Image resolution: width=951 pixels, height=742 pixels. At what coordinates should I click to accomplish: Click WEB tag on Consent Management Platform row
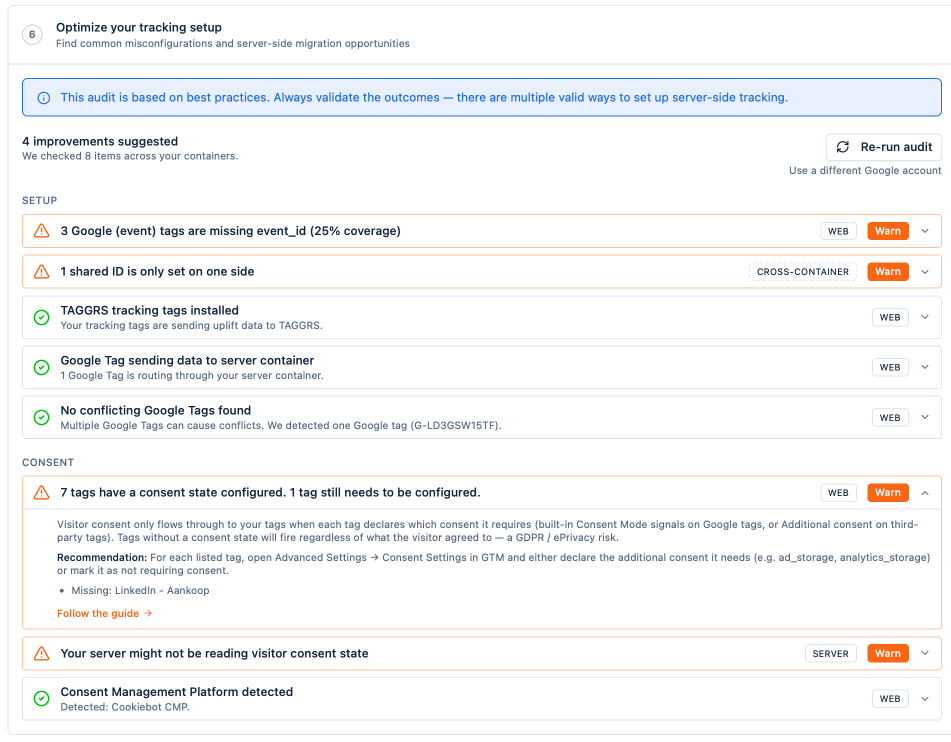890,699
